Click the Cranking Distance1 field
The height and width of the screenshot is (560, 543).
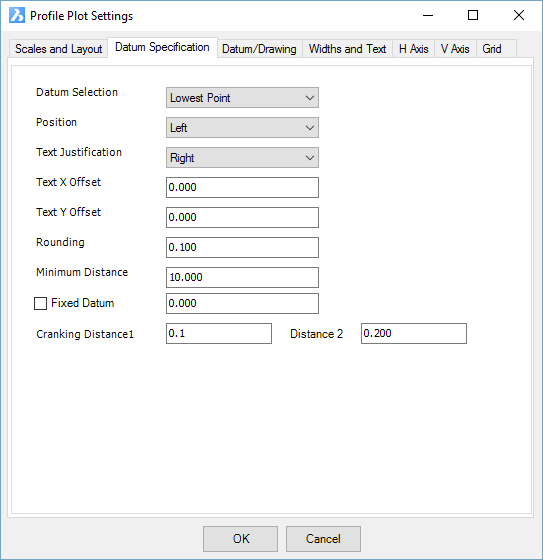point(219,334)
